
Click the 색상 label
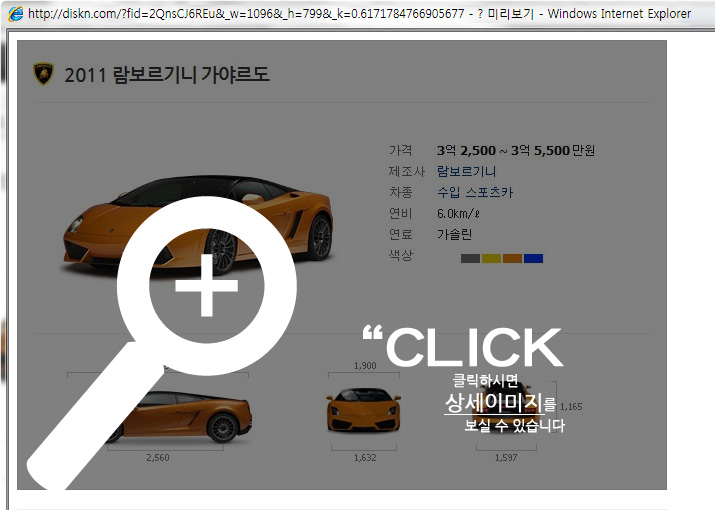point(400,255)
